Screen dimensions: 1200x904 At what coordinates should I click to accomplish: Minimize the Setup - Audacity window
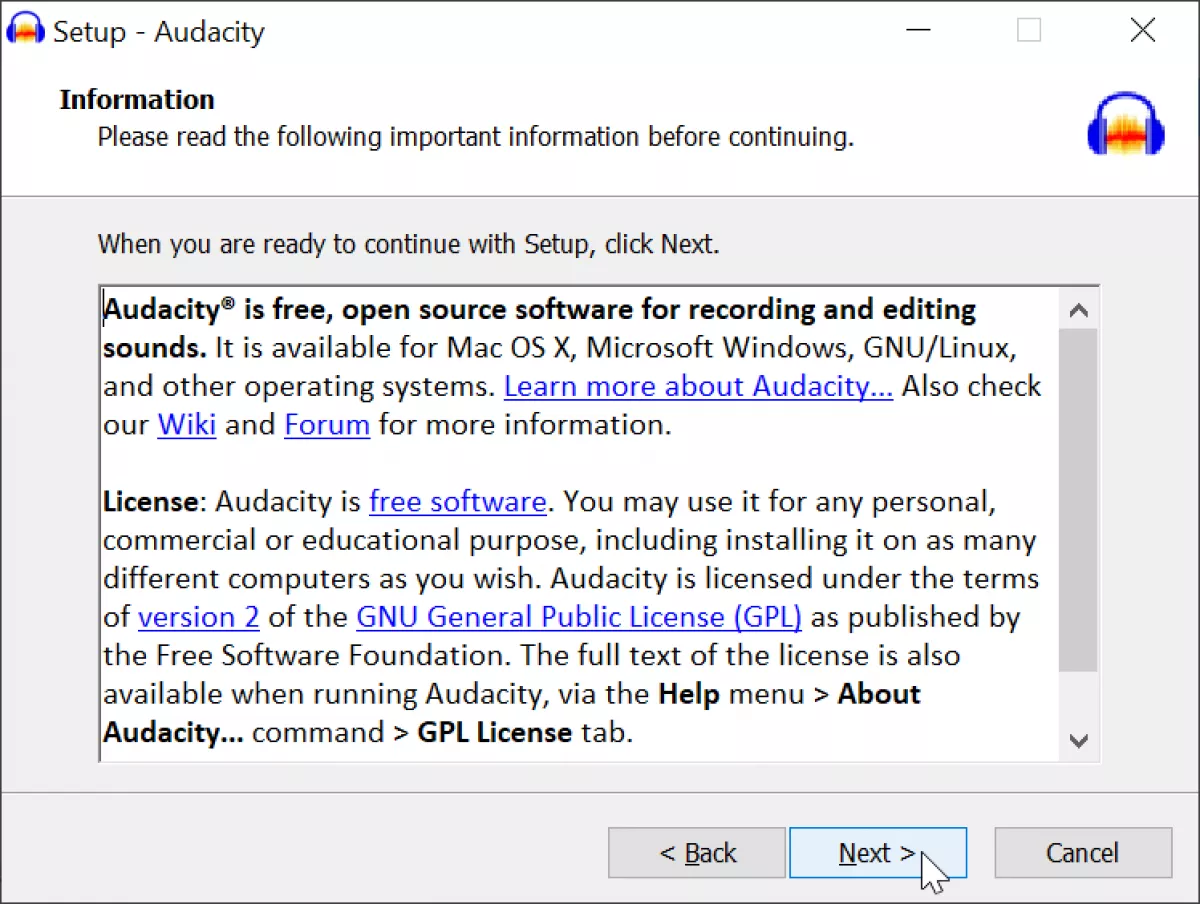(x=920, y=30)
